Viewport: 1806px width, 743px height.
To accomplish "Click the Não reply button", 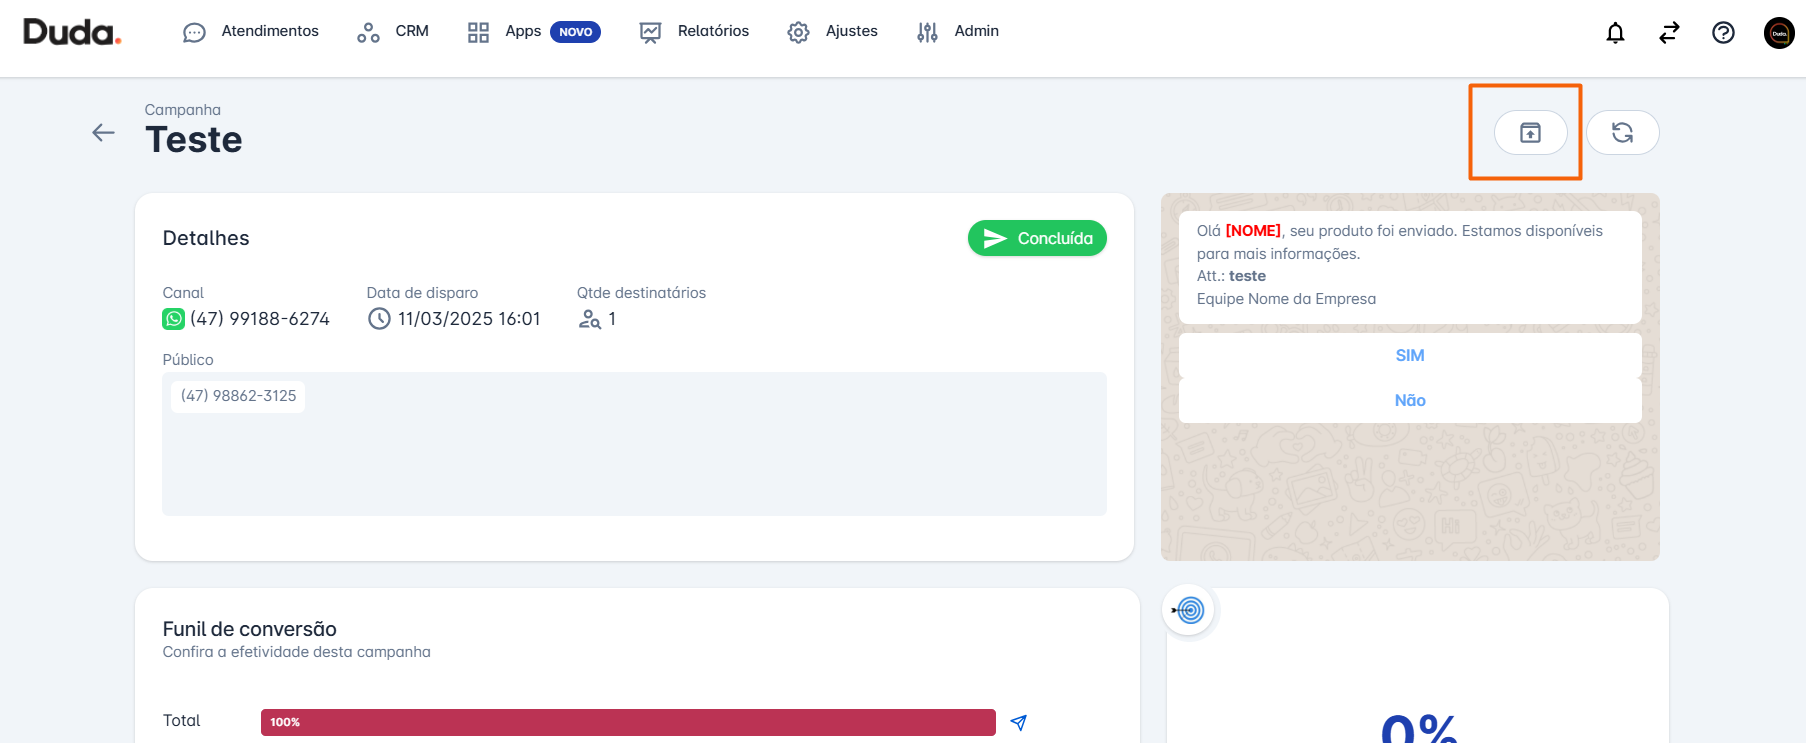I will (x=1409, y=400).
